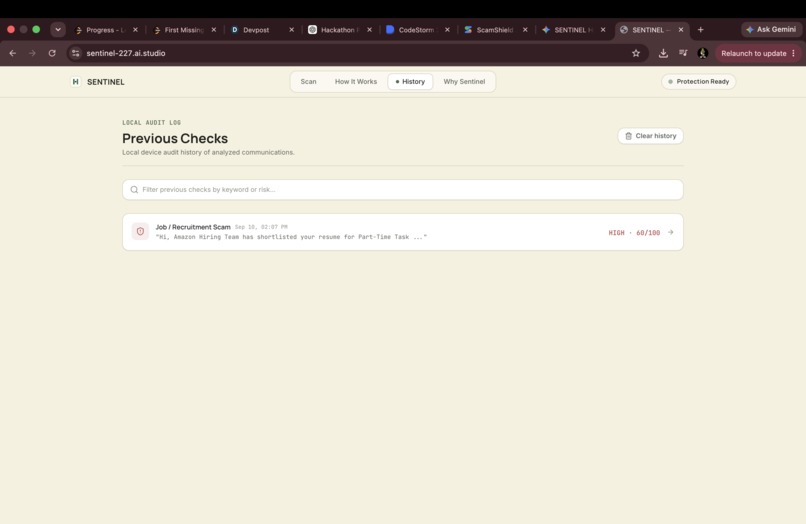Expand the tab search dropdown
The image size is (806, 524).
click(58, 30)
